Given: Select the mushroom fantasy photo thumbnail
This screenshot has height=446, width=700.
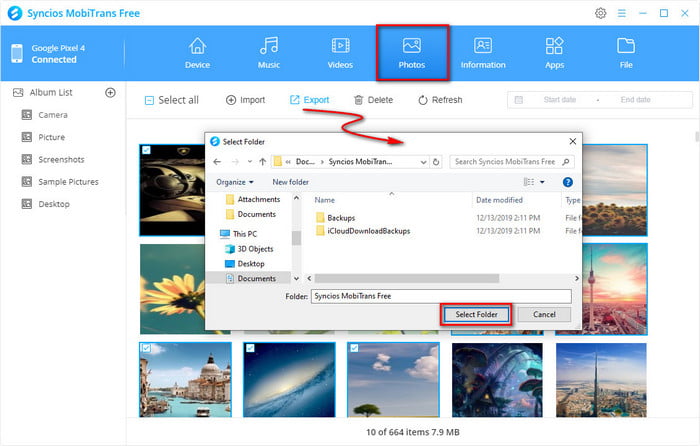Looking at the screenshot, I should [497, 379].
